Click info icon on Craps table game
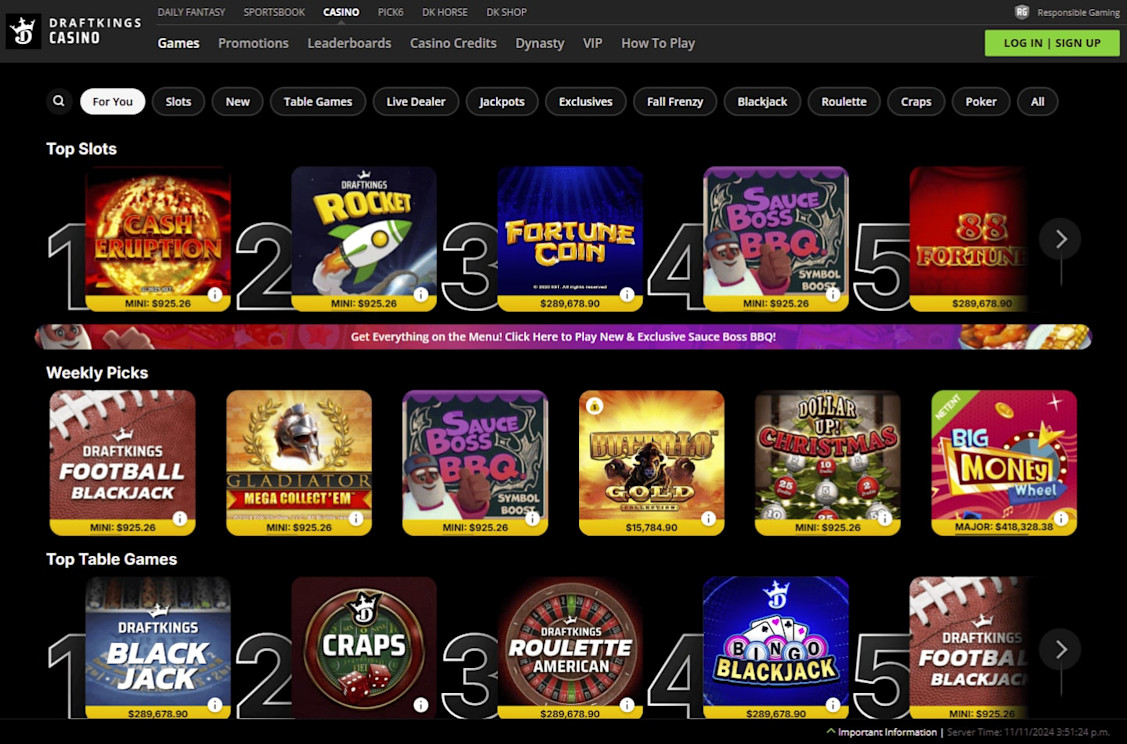Screen dimensions: 1127x744 pos(421,704)
